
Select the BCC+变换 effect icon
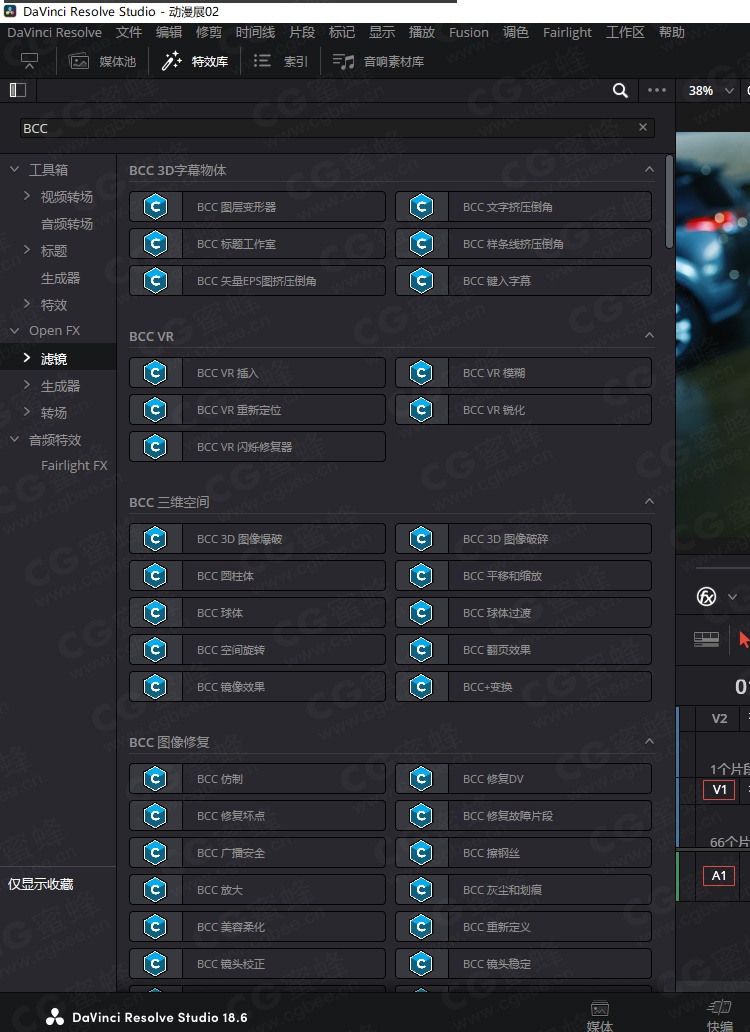pyautogui.click(x=421, y=686)
